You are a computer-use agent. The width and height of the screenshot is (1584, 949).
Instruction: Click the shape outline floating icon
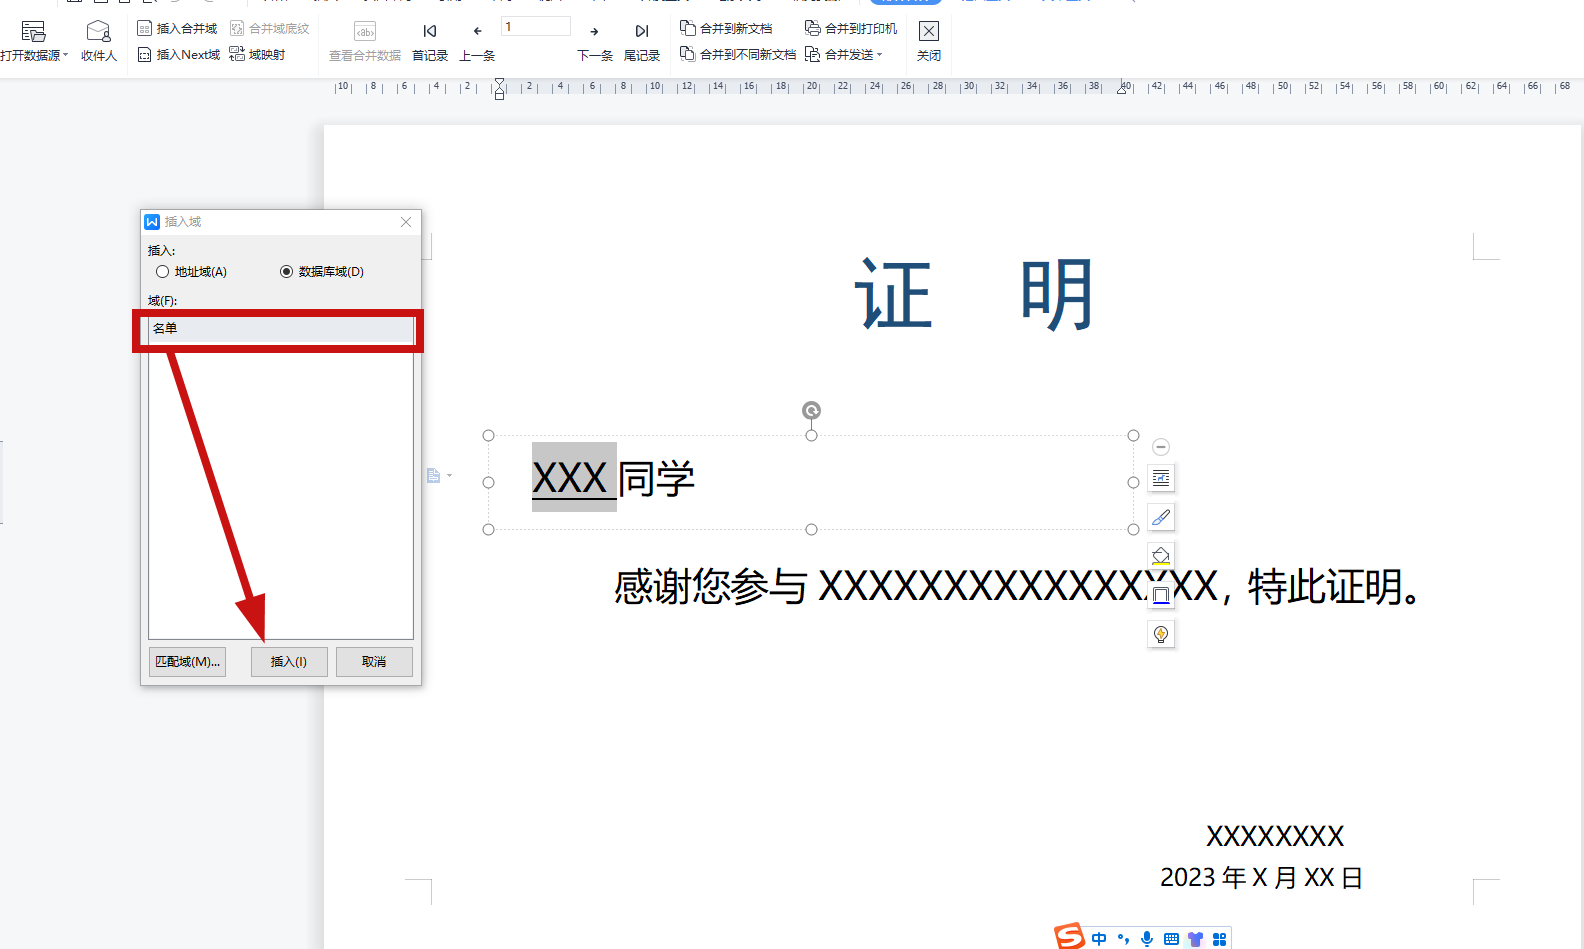1161,595
